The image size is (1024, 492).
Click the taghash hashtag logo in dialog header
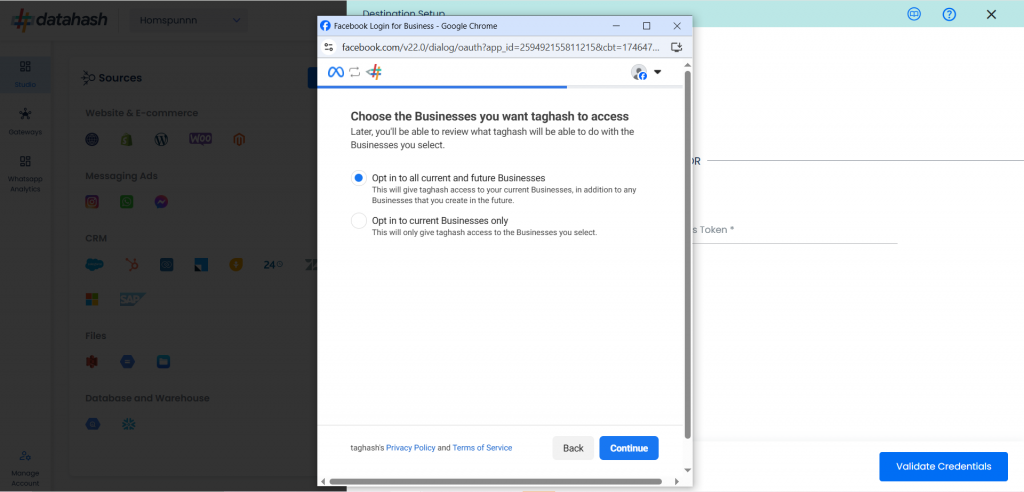pyautogui.click(x=374, y=72)
